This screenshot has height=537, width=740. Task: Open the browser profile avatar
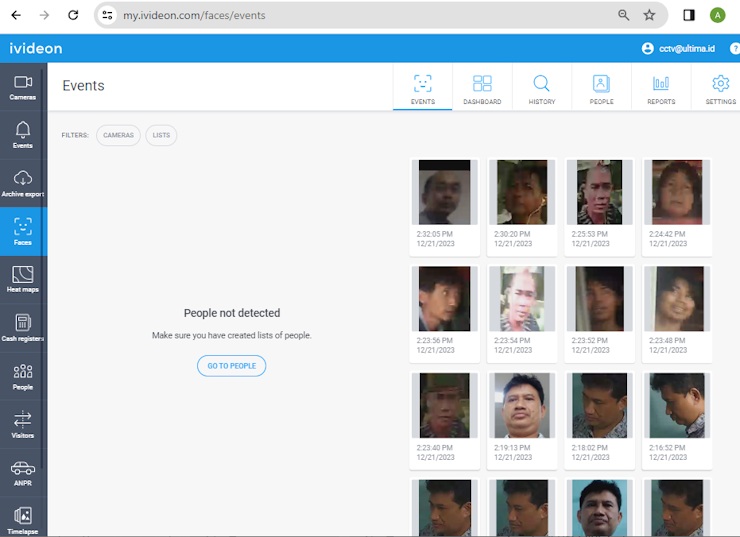click(717, 15)
